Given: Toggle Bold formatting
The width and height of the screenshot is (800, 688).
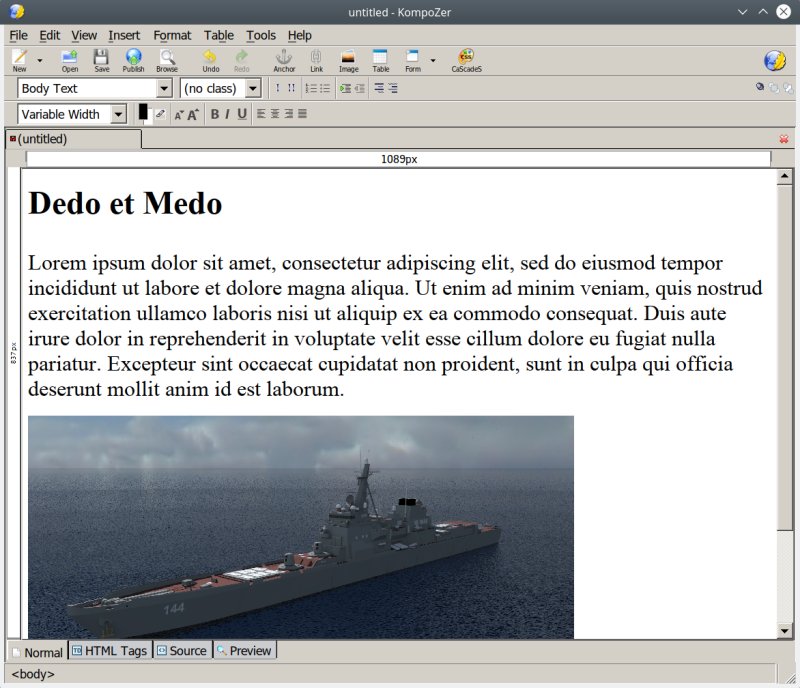Looking at the screenshot, I should tap(214, 114).
